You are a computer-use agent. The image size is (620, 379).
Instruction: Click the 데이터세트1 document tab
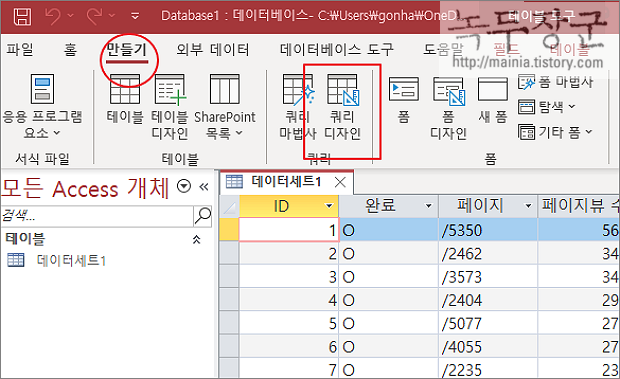click(286, 182)
